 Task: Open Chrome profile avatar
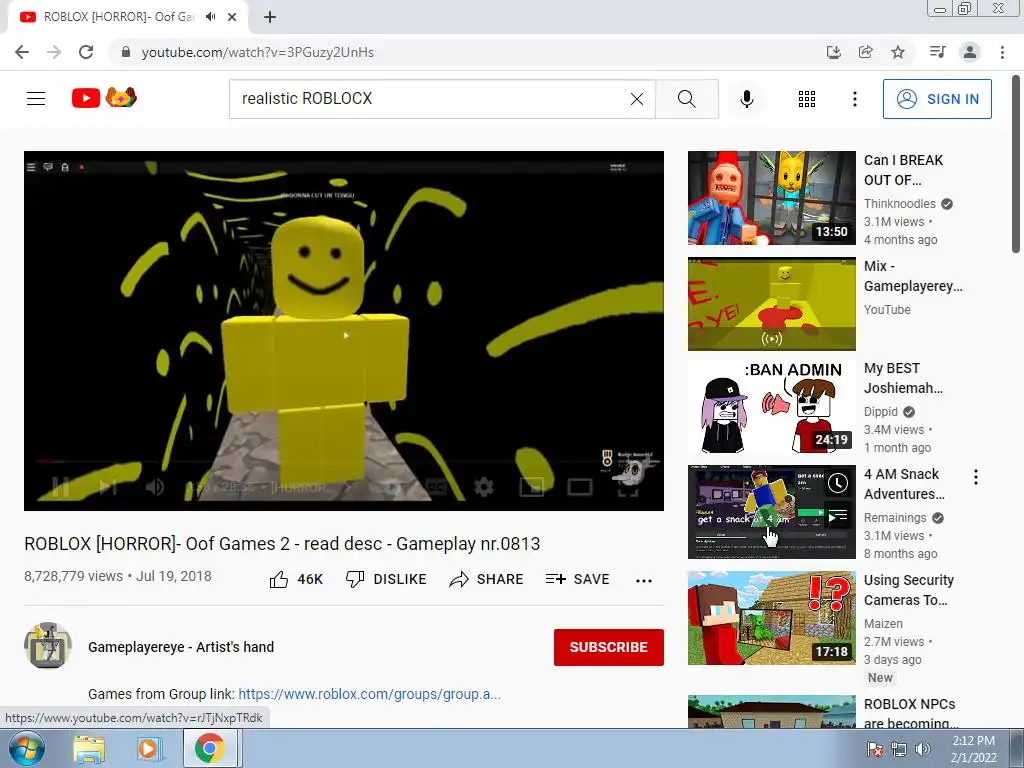point(970,52)
